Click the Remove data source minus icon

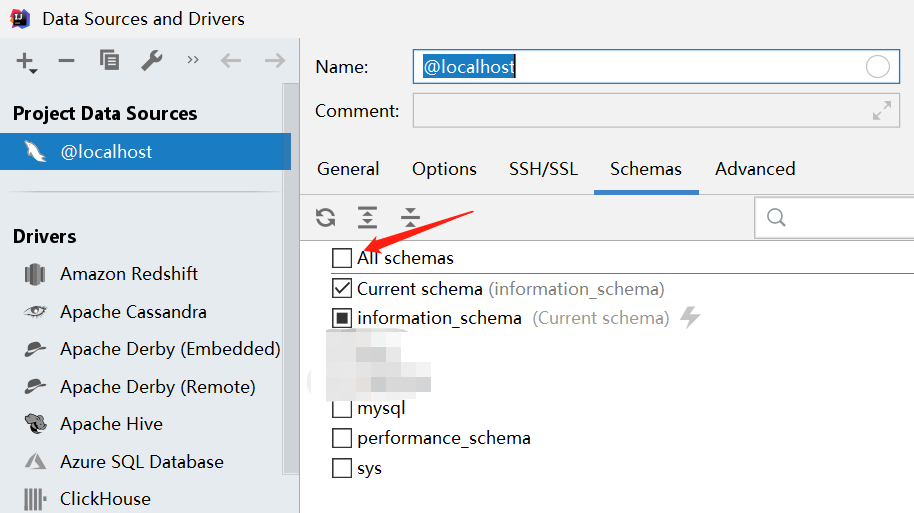(67, 60)
